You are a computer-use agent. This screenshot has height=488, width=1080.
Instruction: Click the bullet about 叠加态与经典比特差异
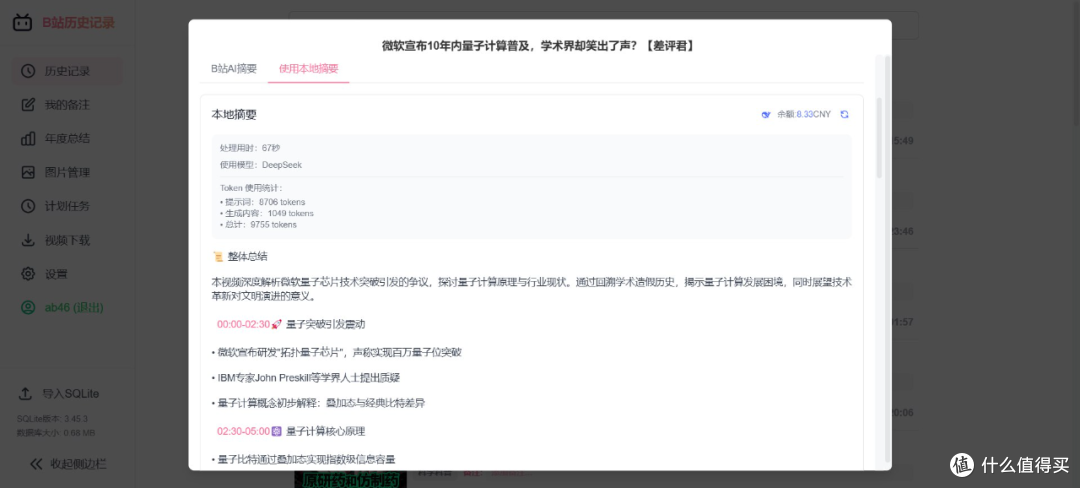pos(318,403)
